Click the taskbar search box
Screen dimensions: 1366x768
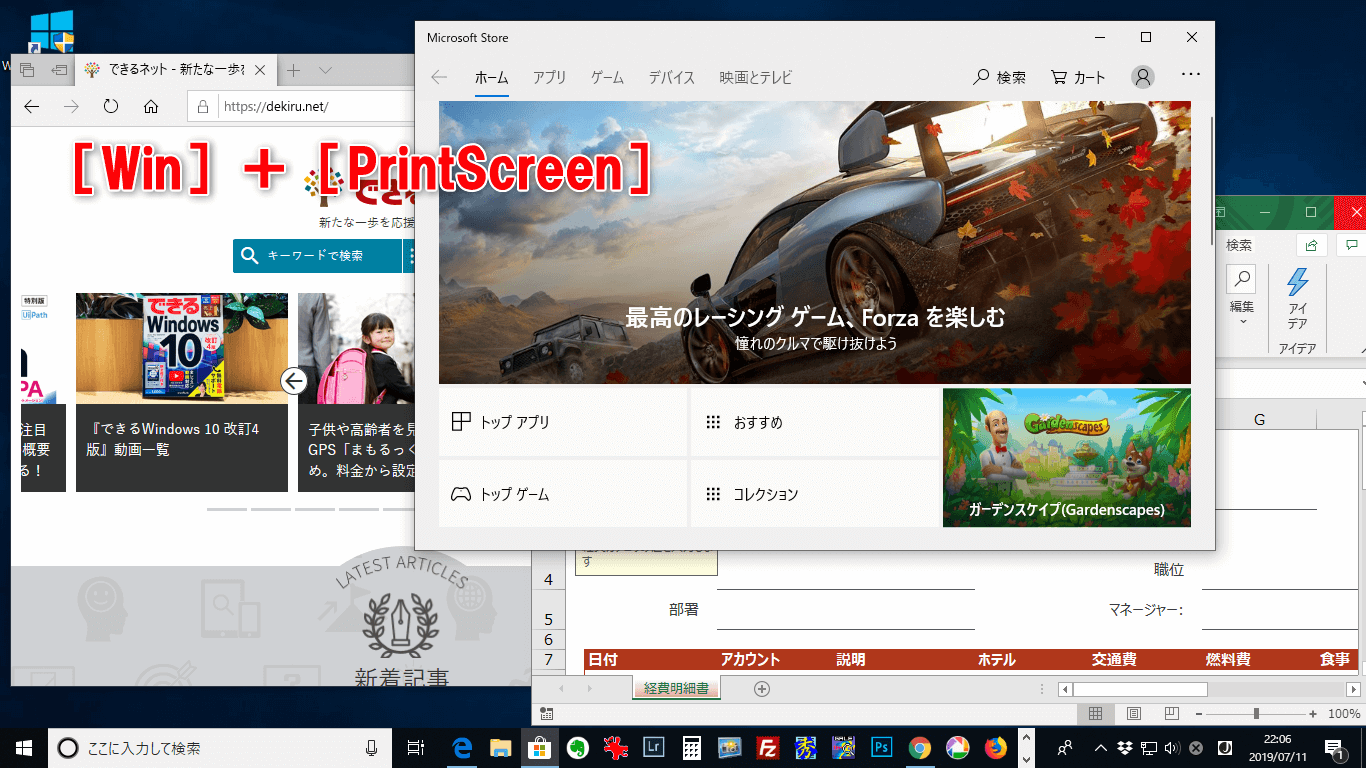218,747
